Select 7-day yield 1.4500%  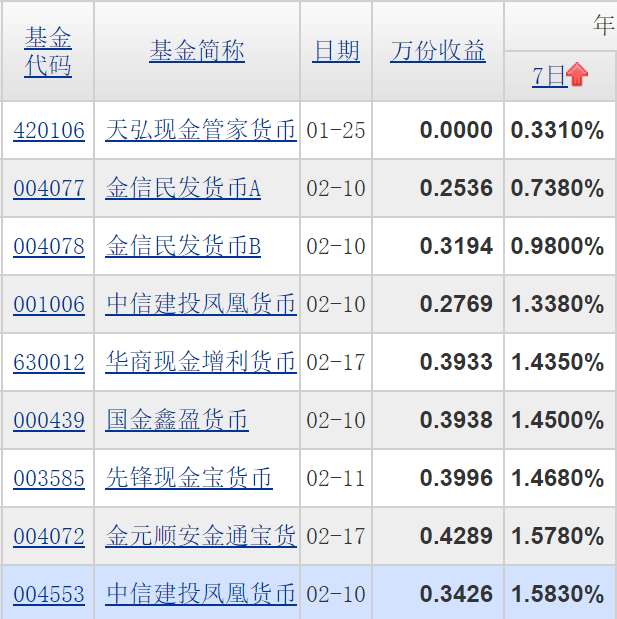[557, 420]
